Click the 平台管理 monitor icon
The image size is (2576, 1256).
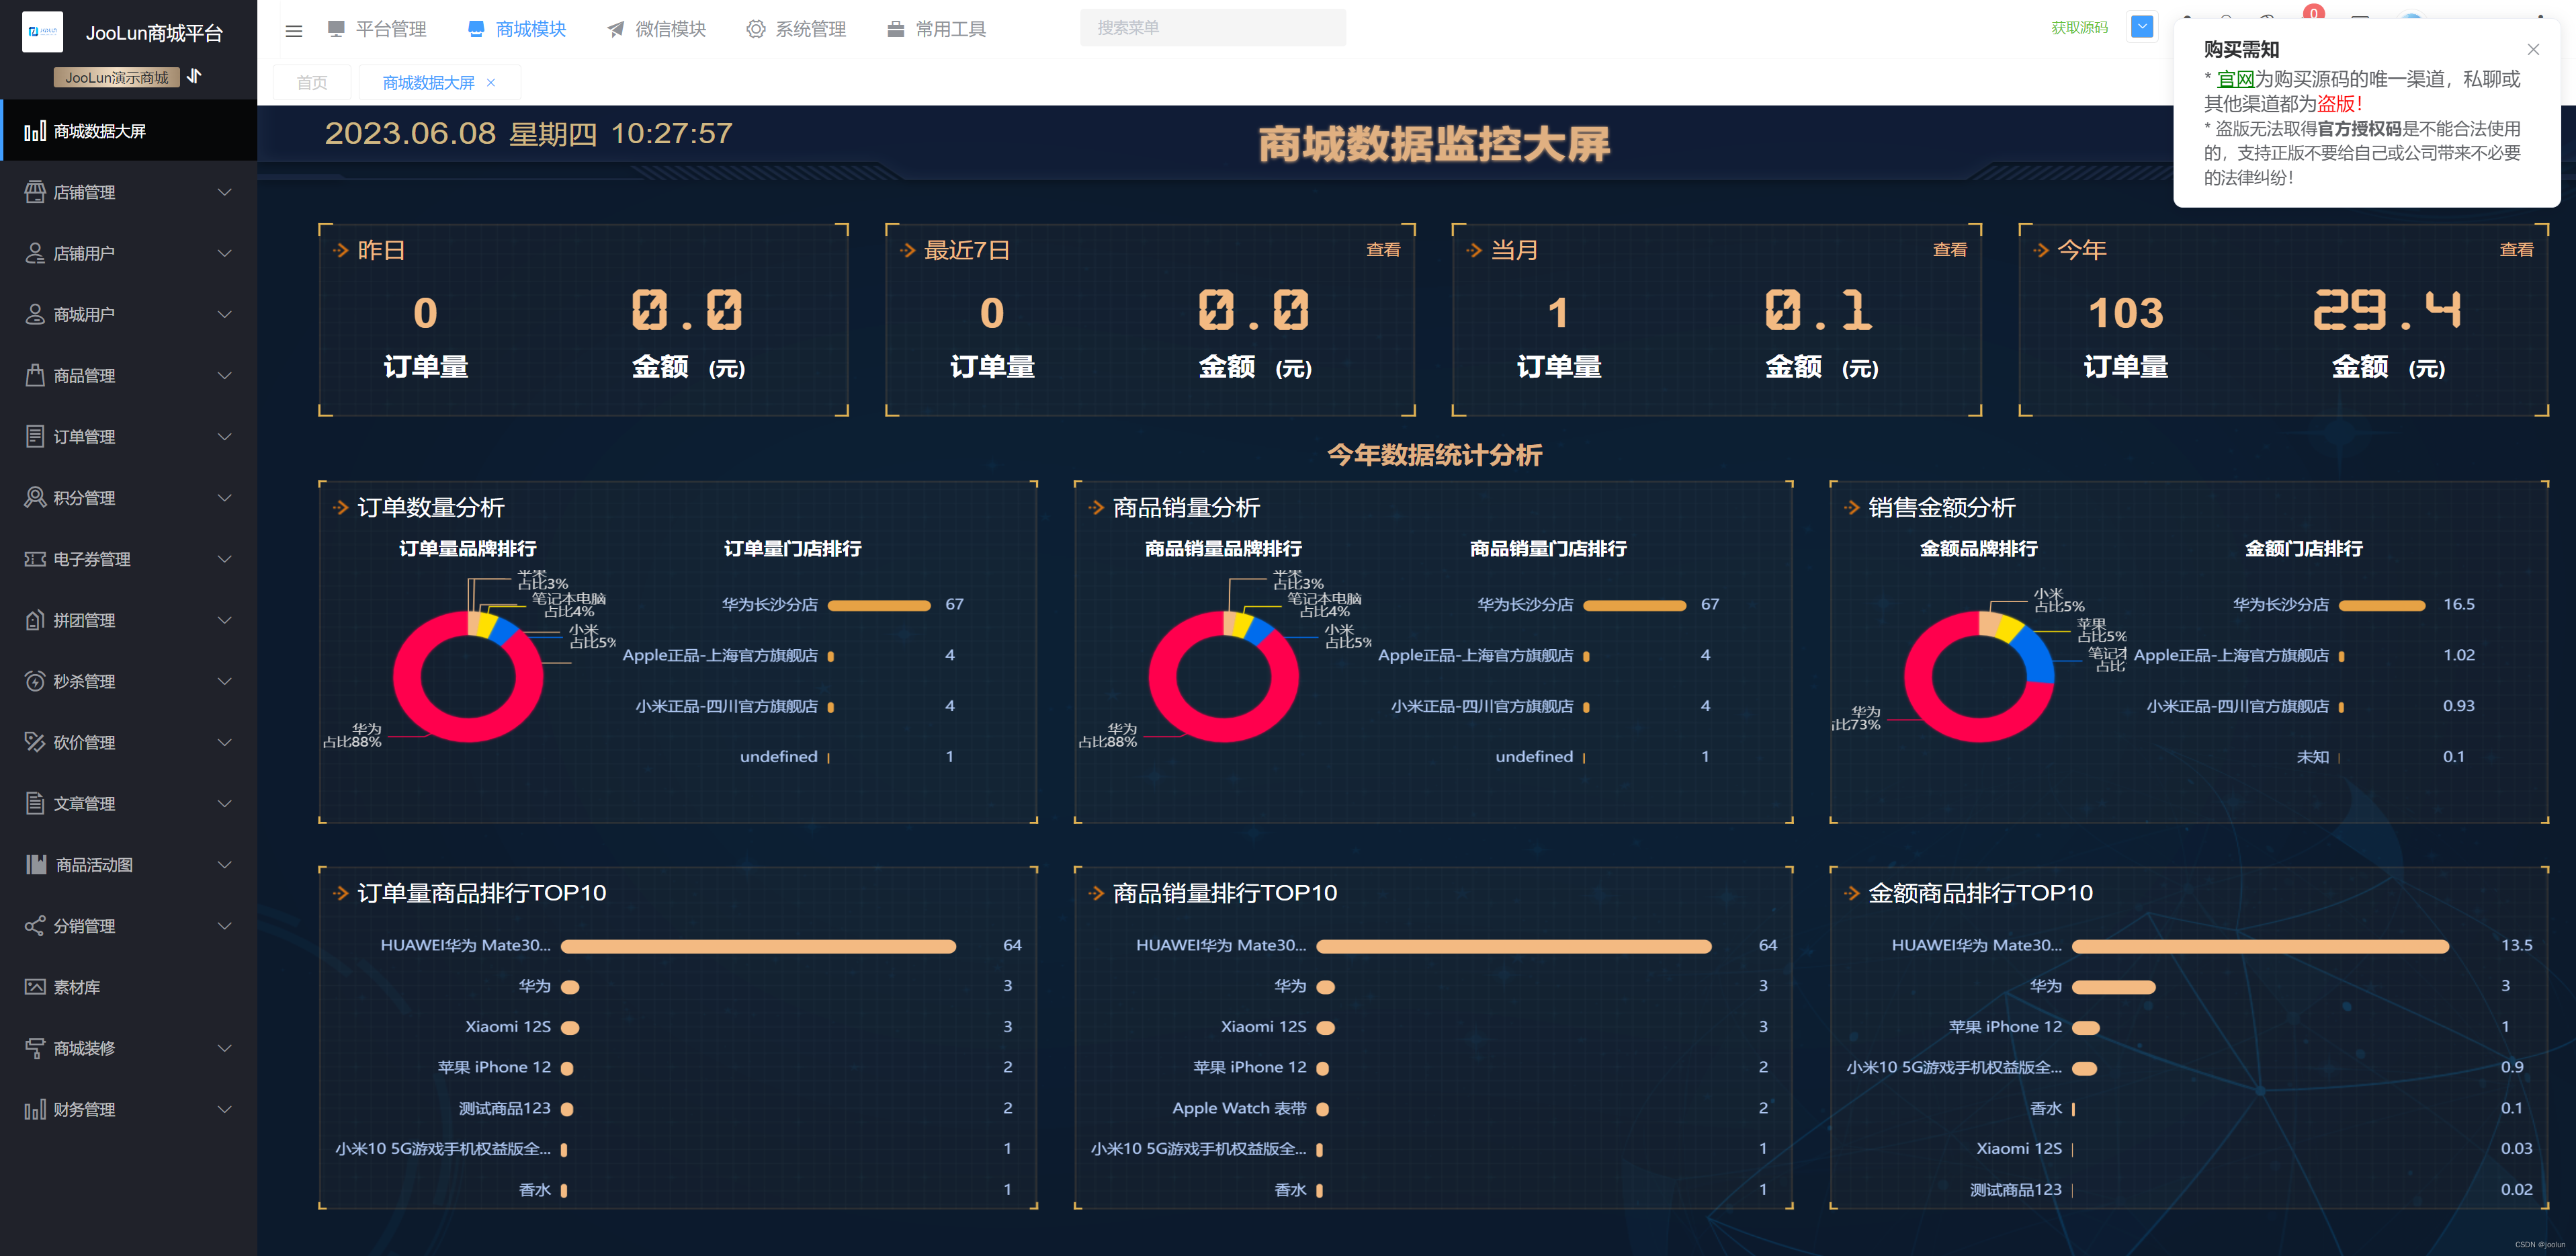336,29
